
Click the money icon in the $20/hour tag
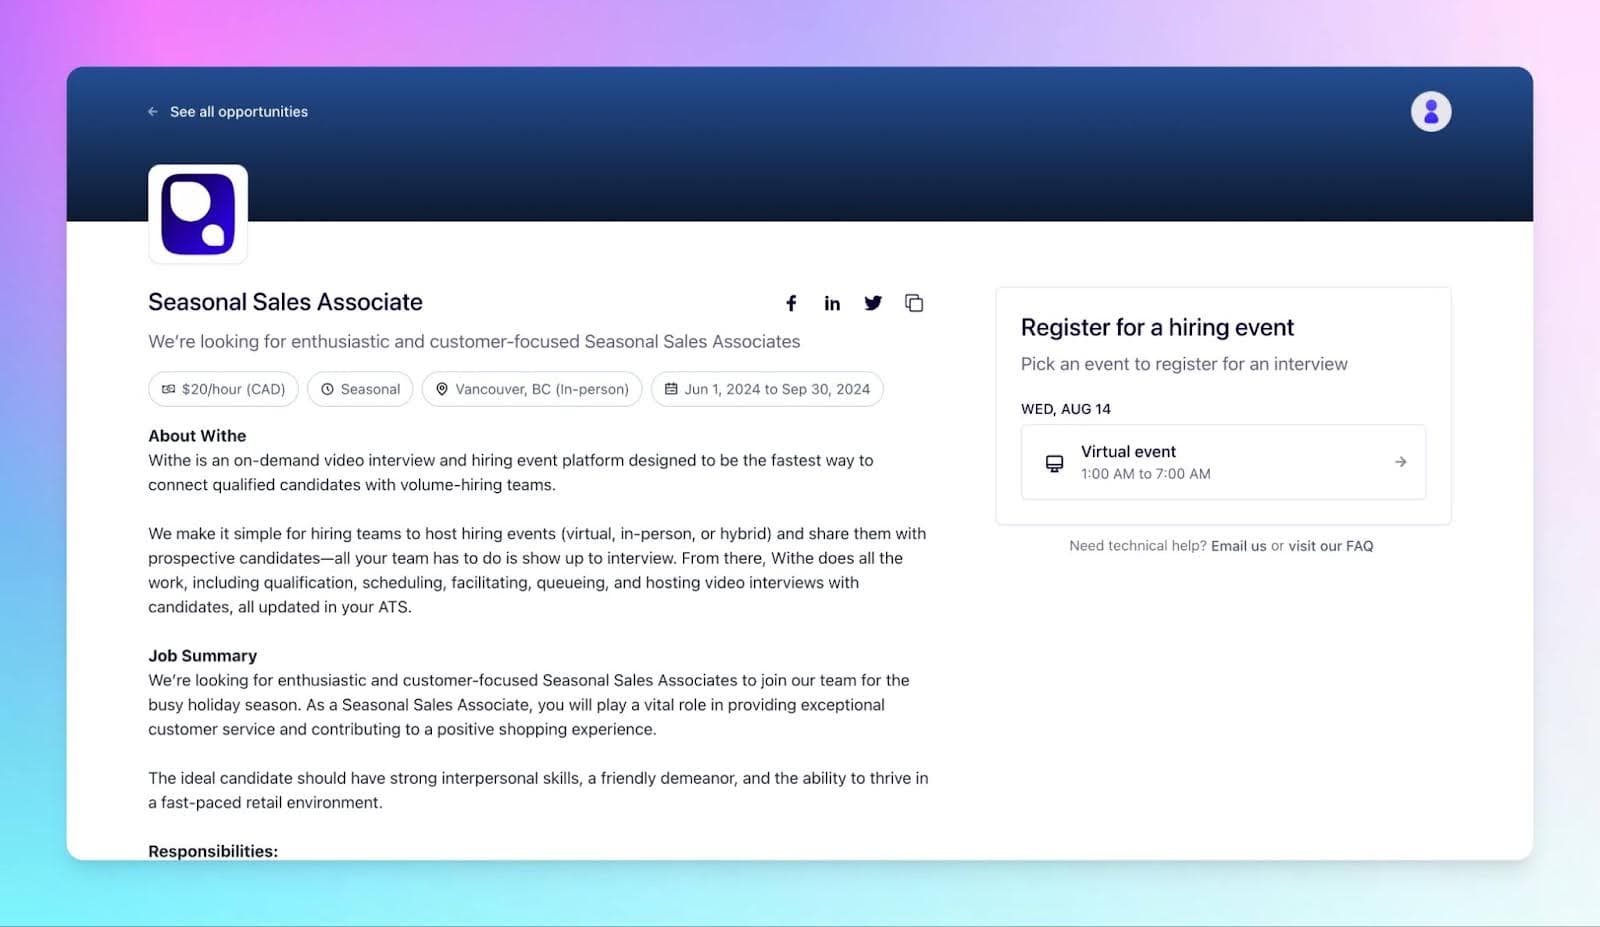point(168,389)
